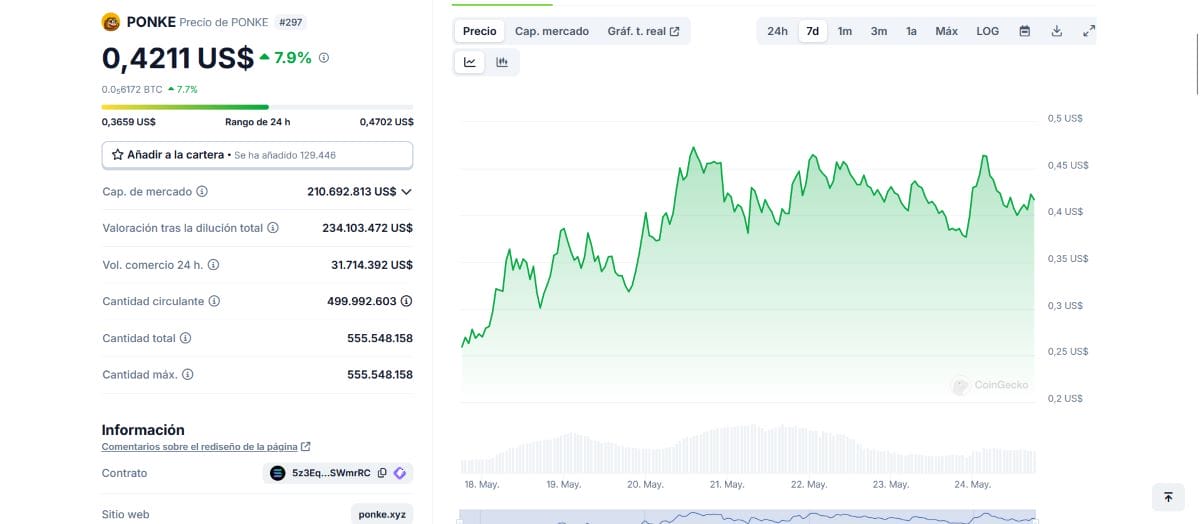
Task: Click info icon beside Cantidad circulante value
Action: 407,301
